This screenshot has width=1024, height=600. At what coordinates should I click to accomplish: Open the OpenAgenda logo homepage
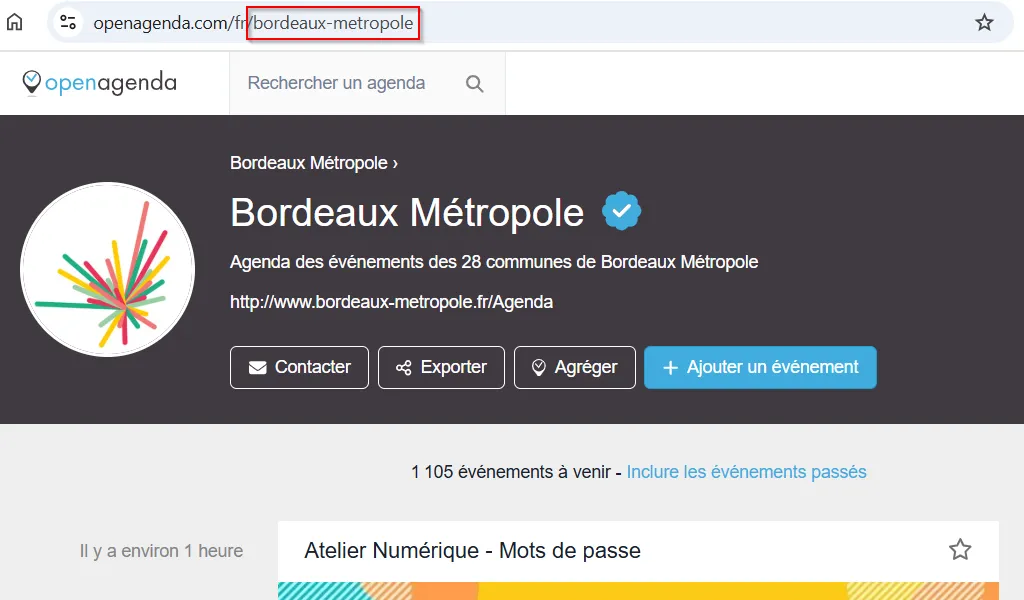(99, 83)
